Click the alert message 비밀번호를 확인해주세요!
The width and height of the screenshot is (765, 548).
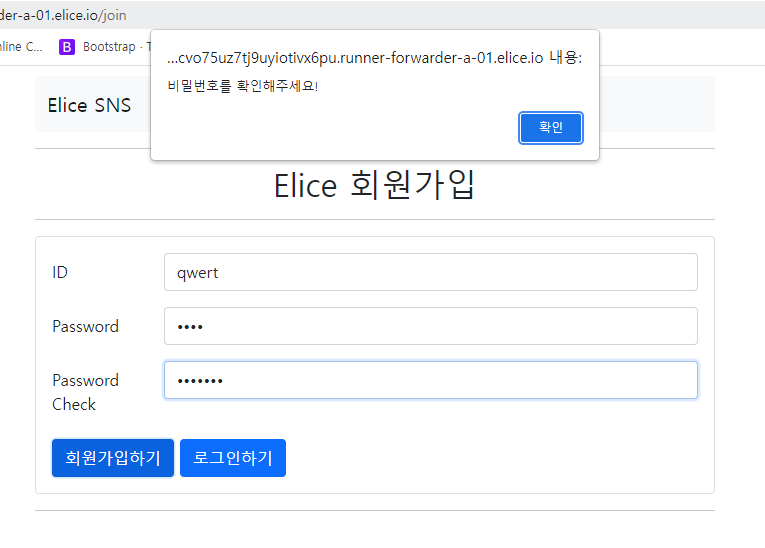tap(242, 86)
